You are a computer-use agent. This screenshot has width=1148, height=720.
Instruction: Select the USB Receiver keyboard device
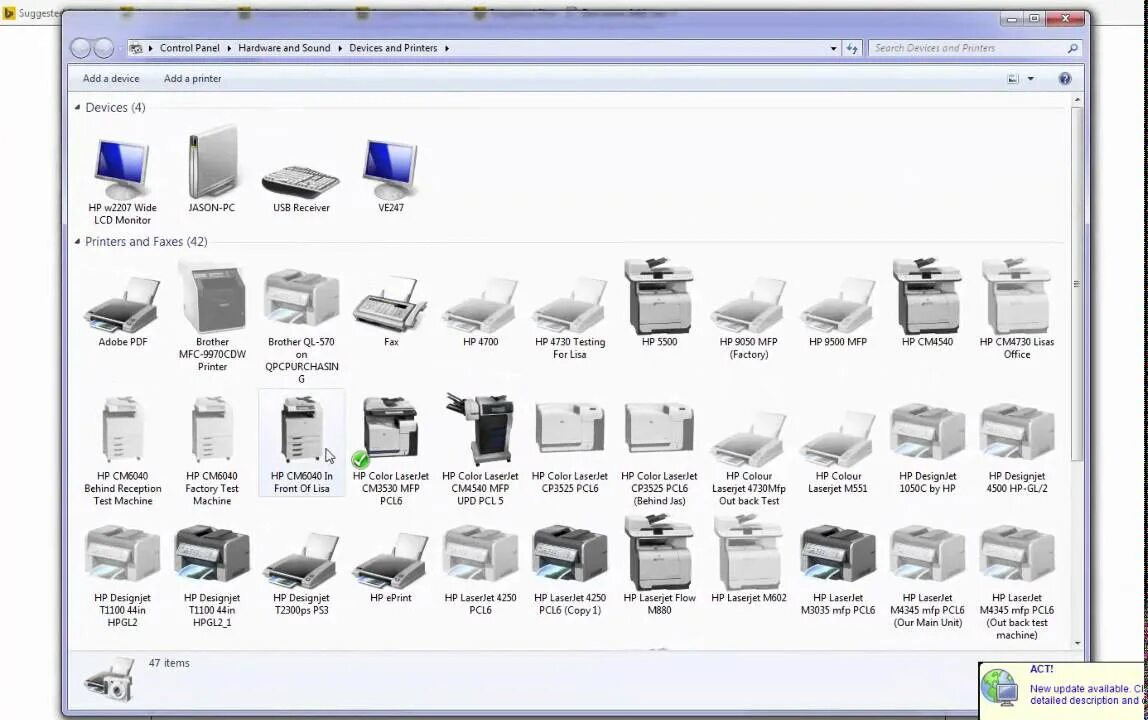pyautogui.click(x=301, y=188)
